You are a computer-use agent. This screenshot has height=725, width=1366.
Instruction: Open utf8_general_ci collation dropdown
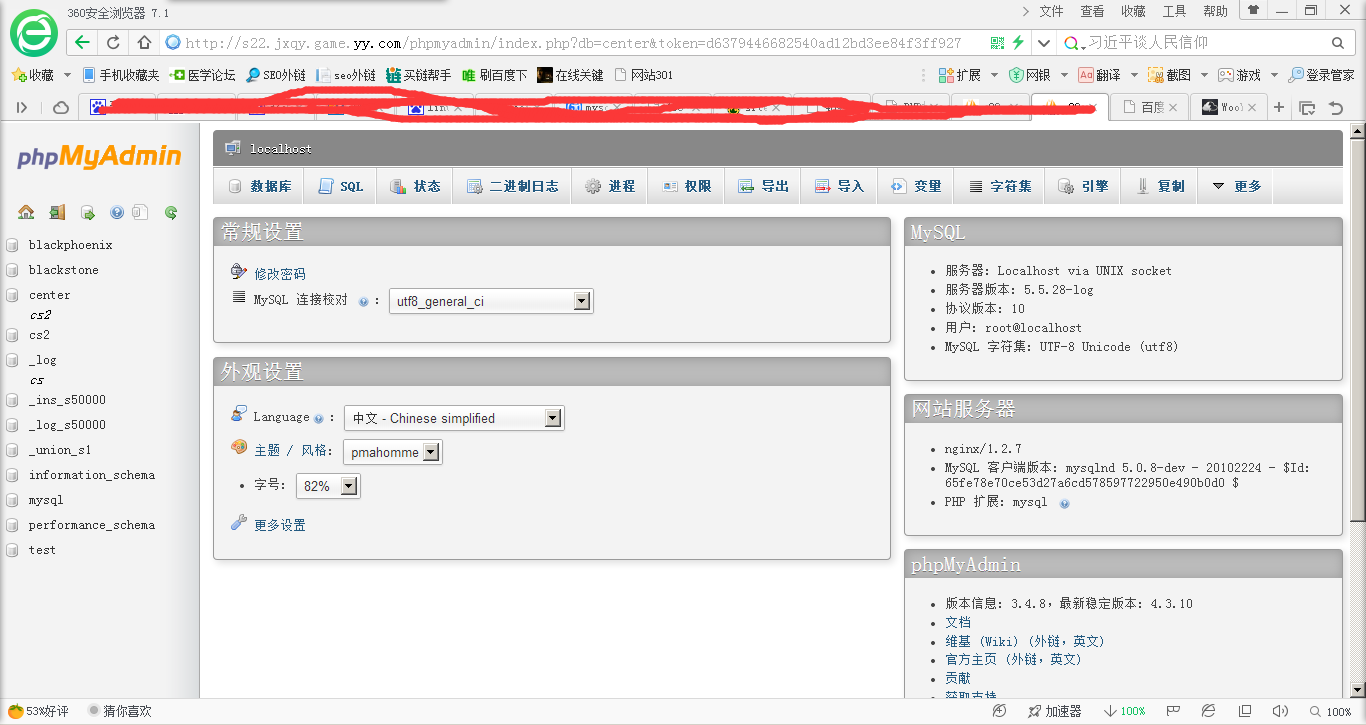click(490, 301)
